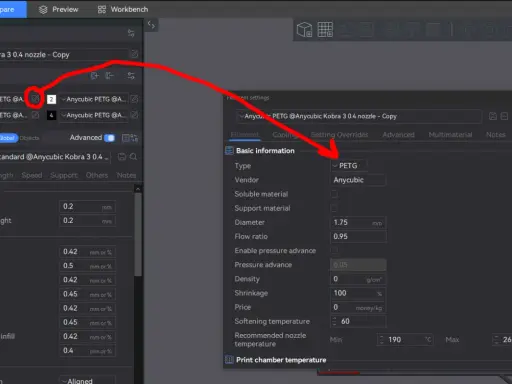The image size is (512, 384).
Task: Click the Basic information section icon
Action: click(x=229, y=151)
